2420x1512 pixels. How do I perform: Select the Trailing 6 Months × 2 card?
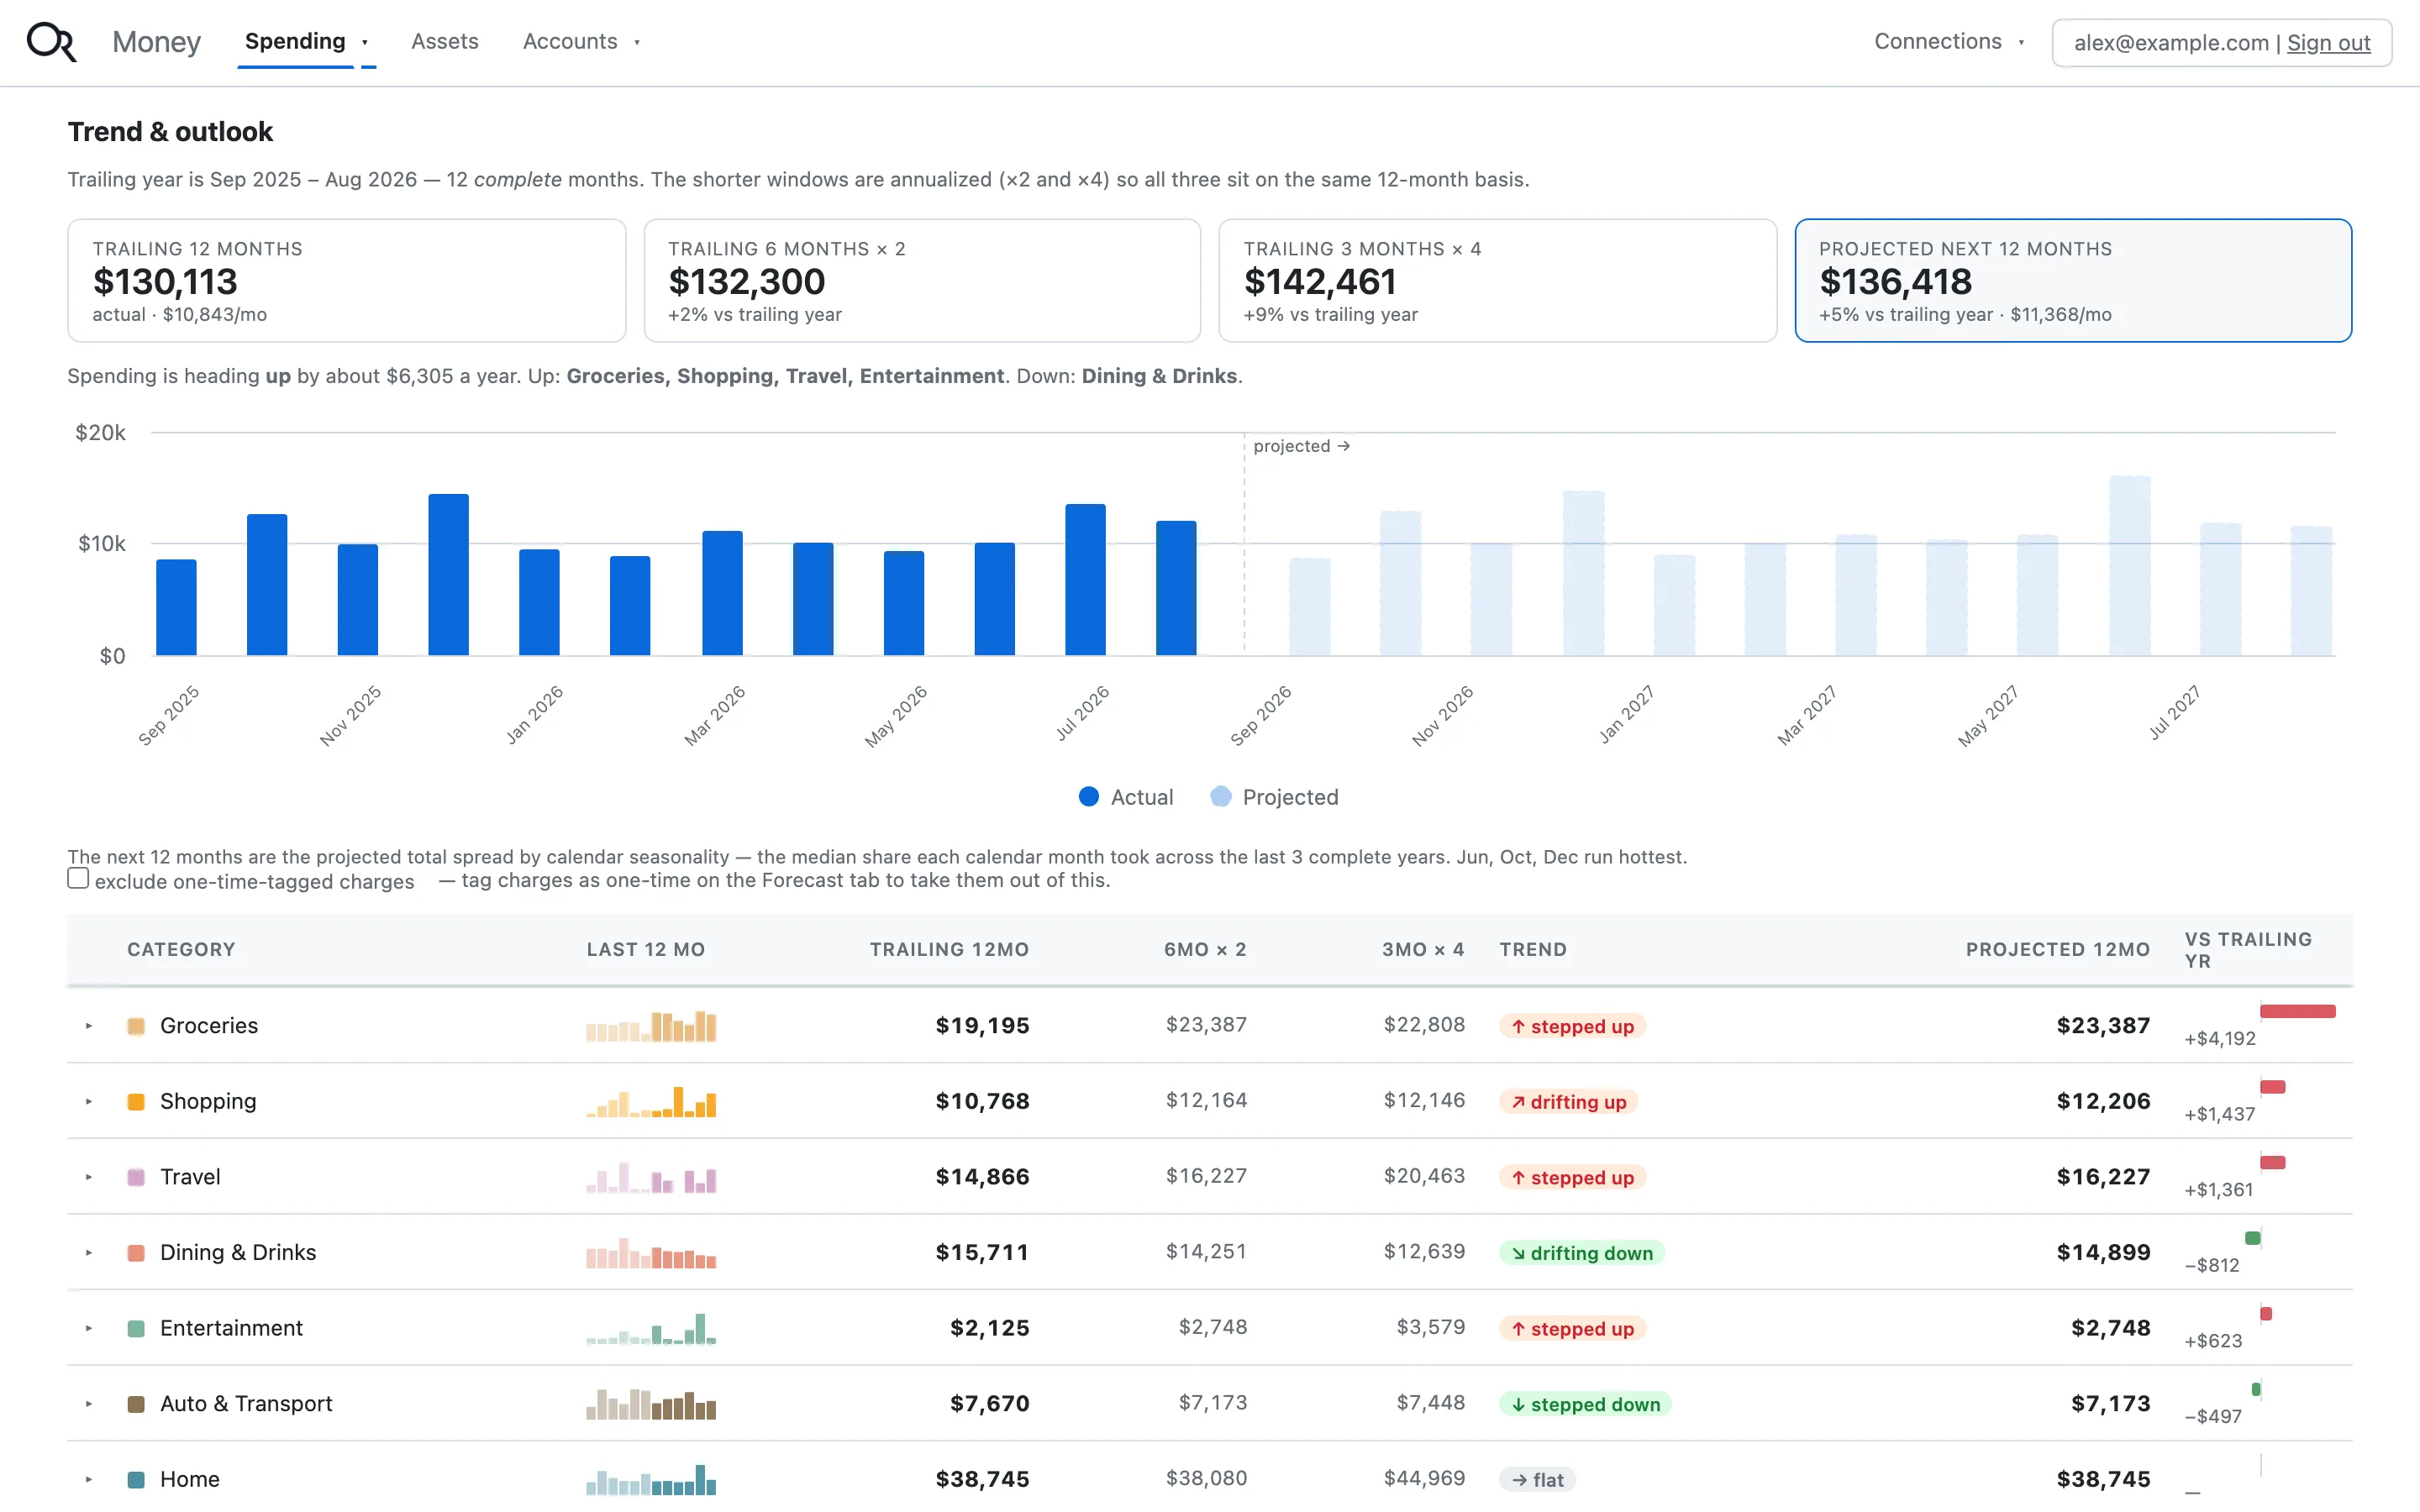[x=922, y=281]
